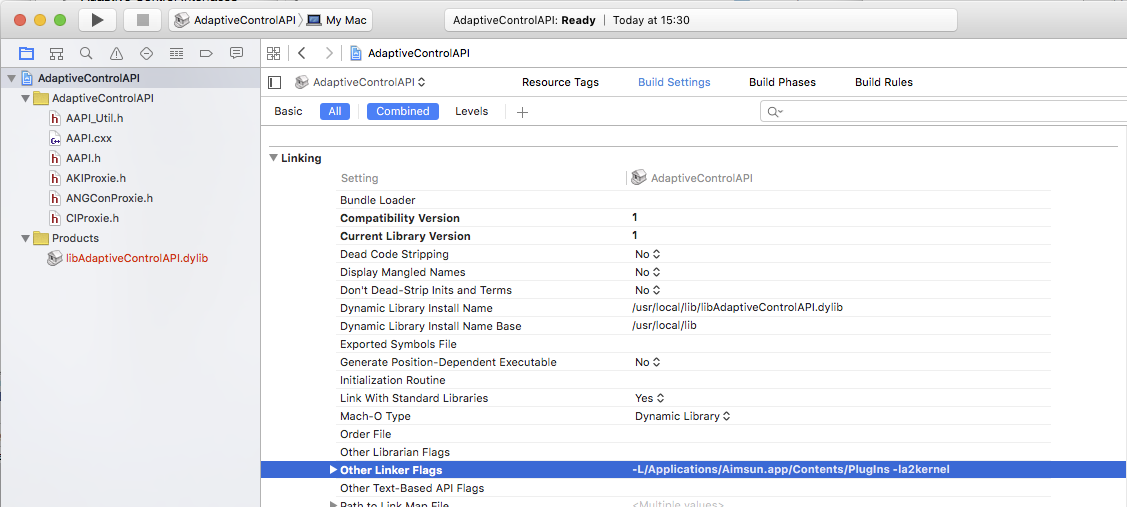
Task: Click the Stop button in toolbar
Action: click(x=142, y=20)
